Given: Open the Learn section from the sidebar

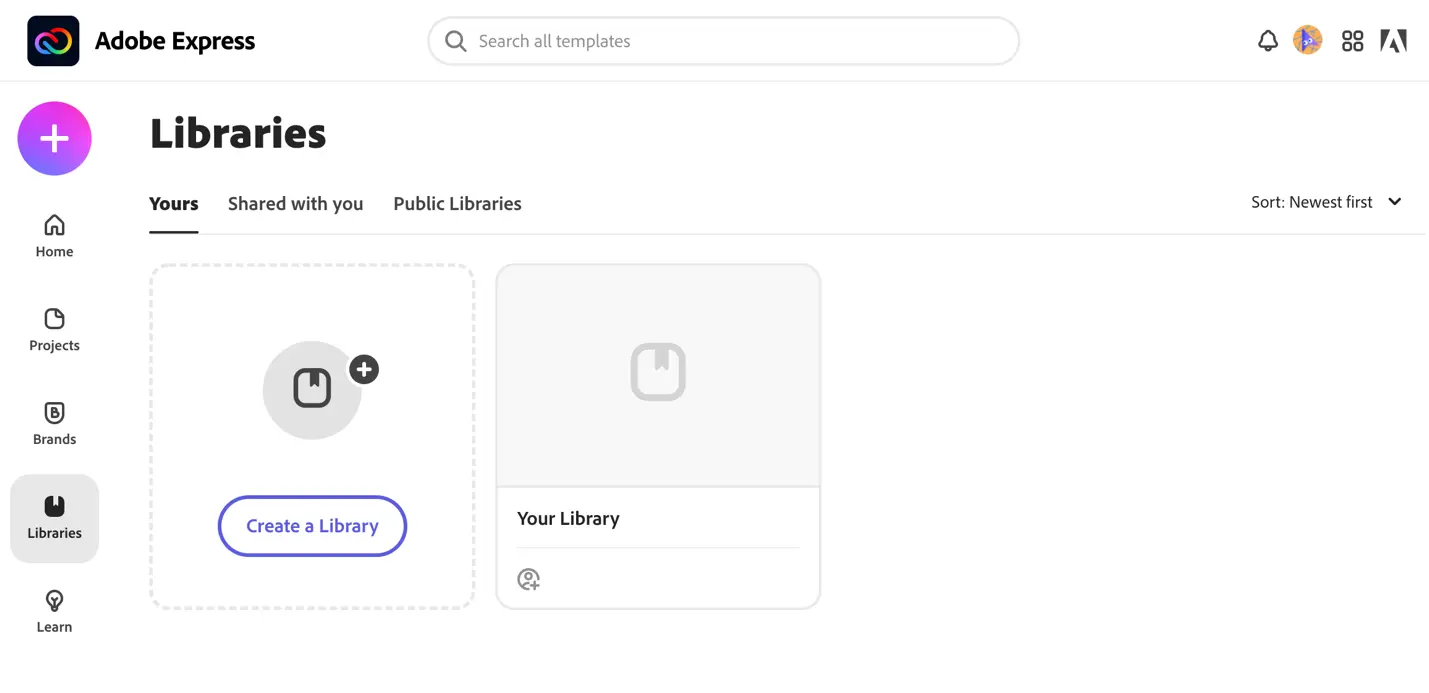Looking at the screenshot, I should 54,610.
